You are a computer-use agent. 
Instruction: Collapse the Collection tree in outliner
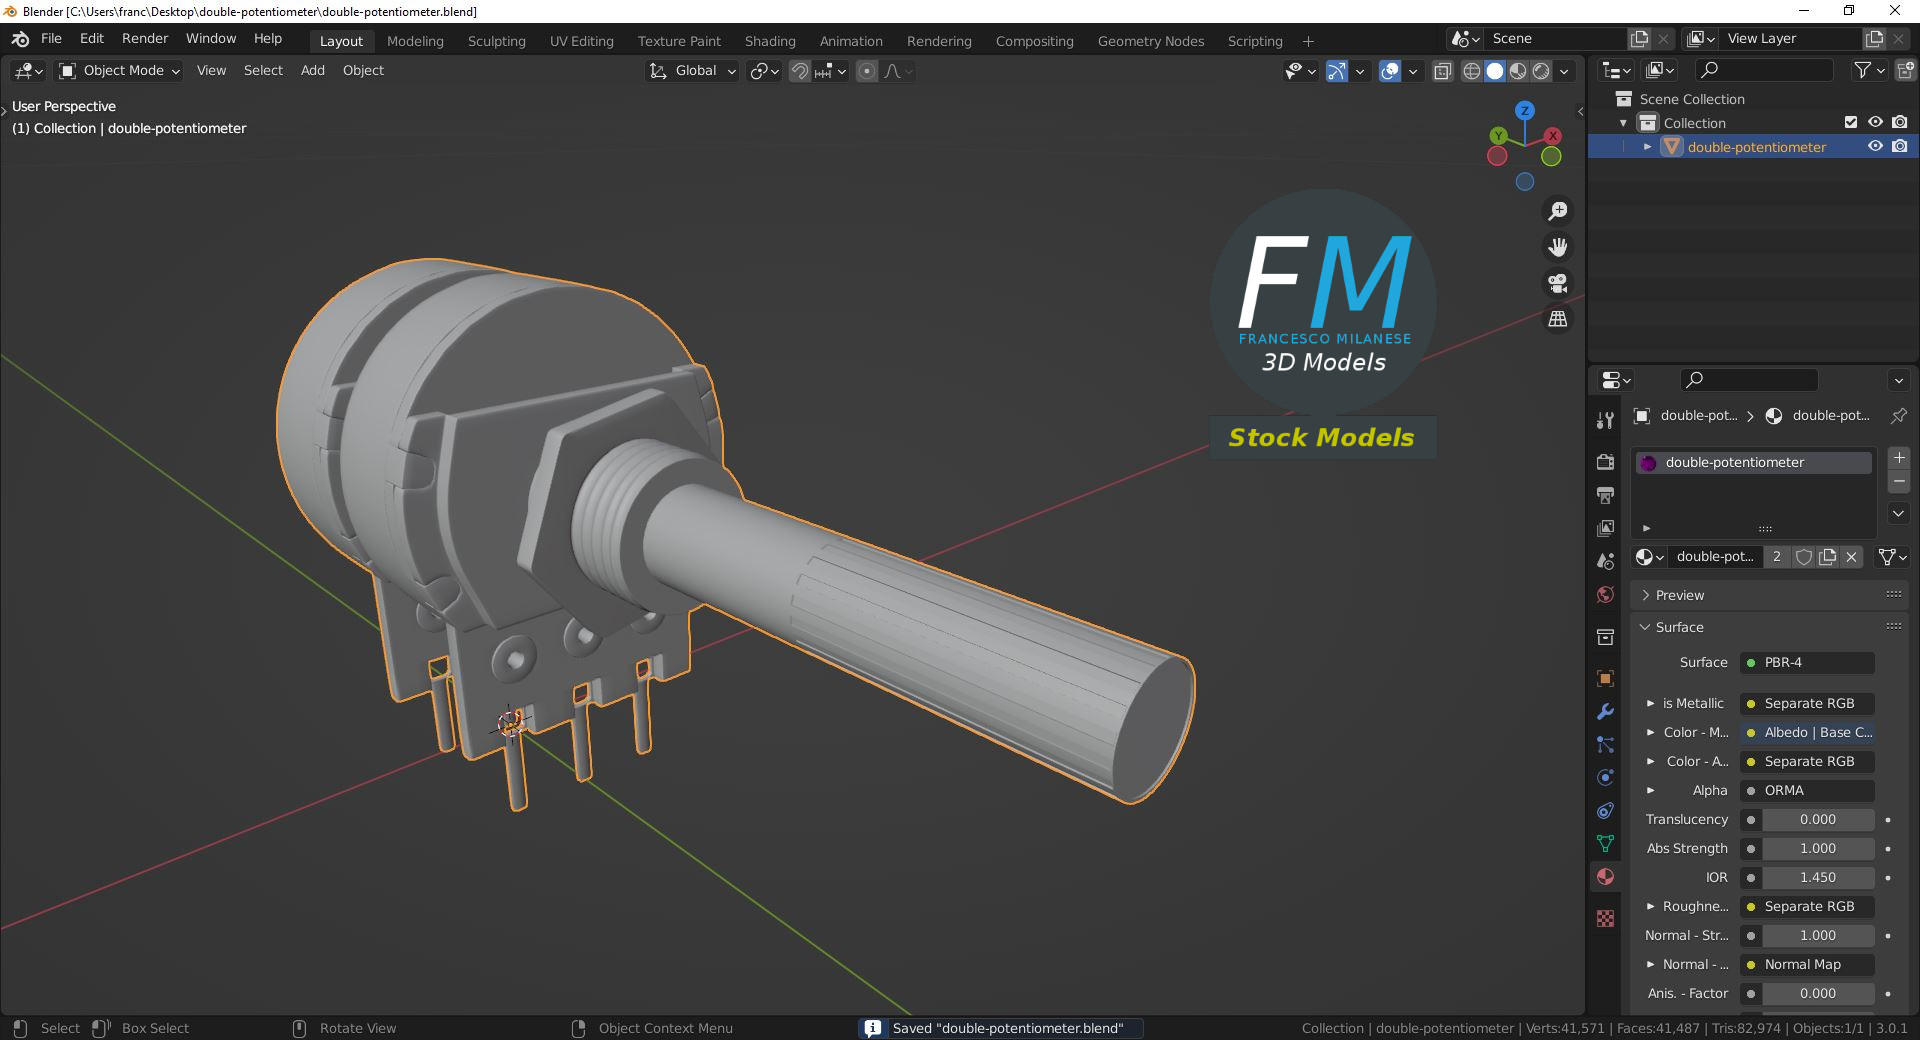point(1623,123)
